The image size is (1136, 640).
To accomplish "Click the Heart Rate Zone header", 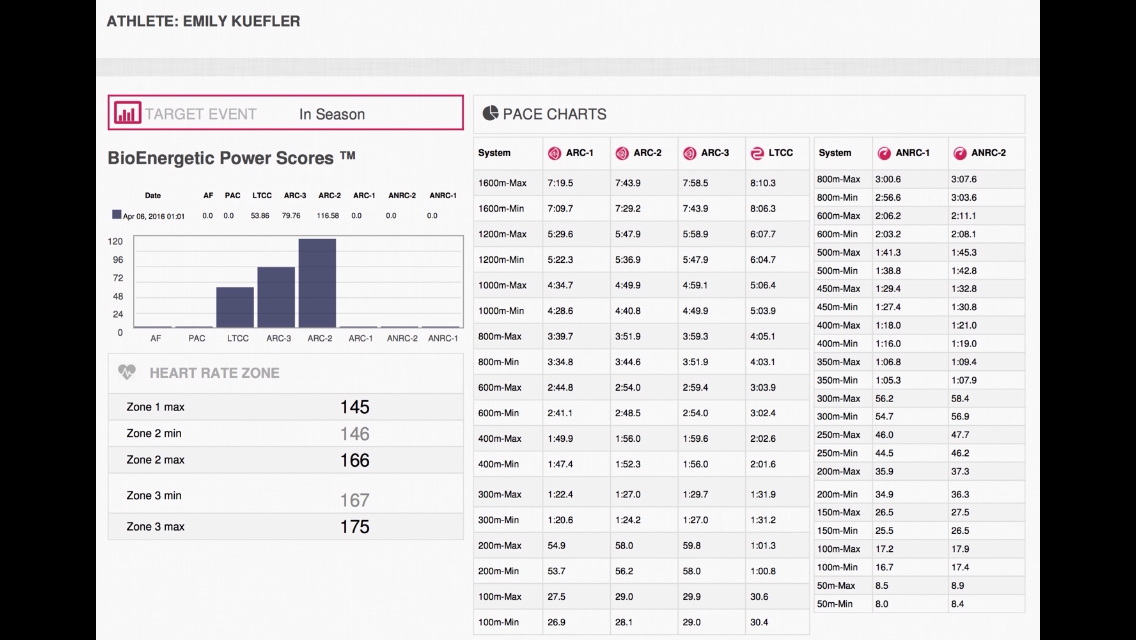I will [214, 373].
